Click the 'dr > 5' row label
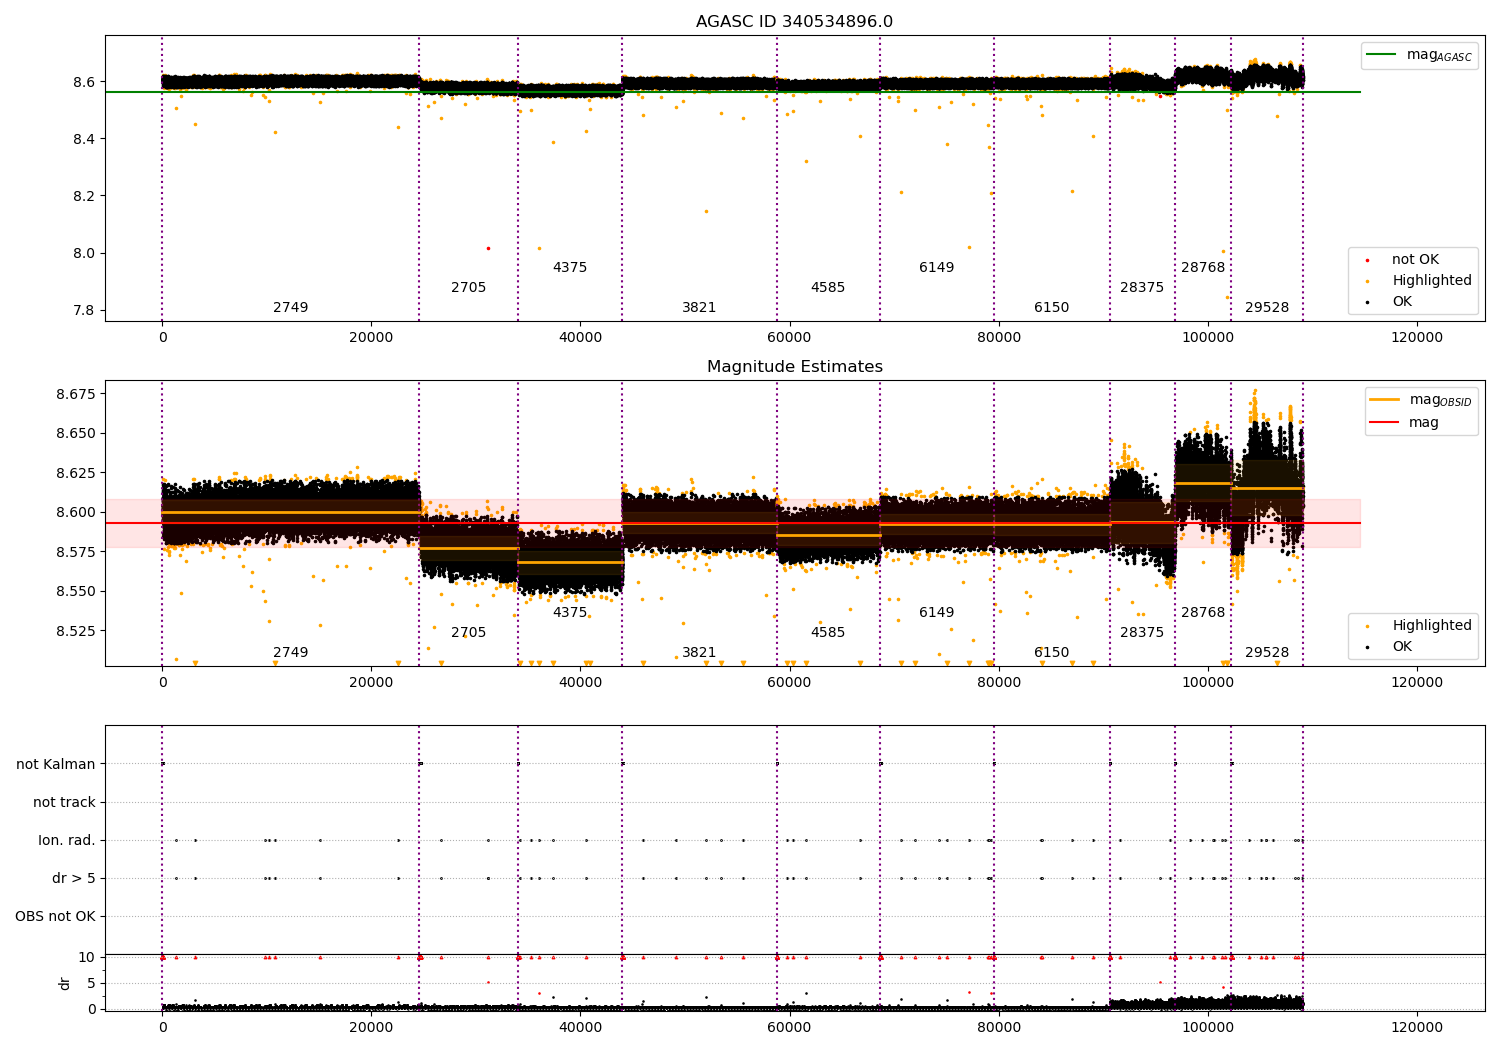The image size is (1500, 1050). 74,879
